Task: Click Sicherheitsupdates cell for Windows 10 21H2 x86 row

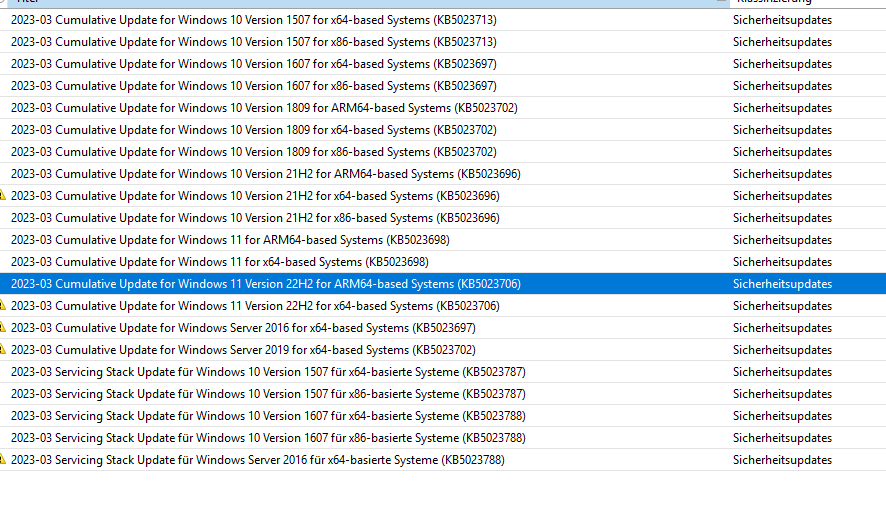Action: [x=783, y=218]
